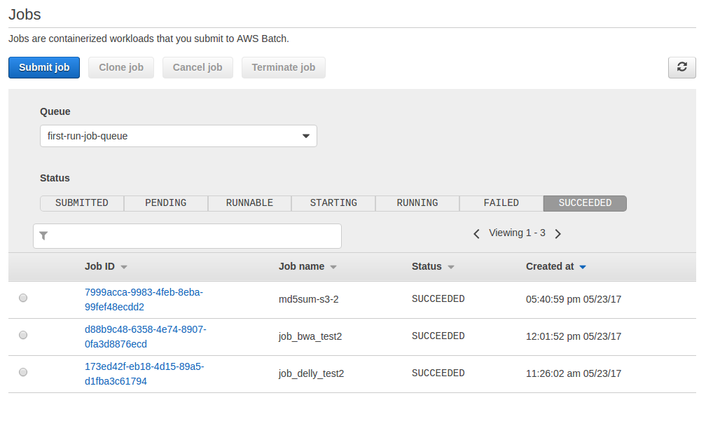Screen dimensions: 720x447
Task: Click the Submit job button
Action: tap(44, 68)
